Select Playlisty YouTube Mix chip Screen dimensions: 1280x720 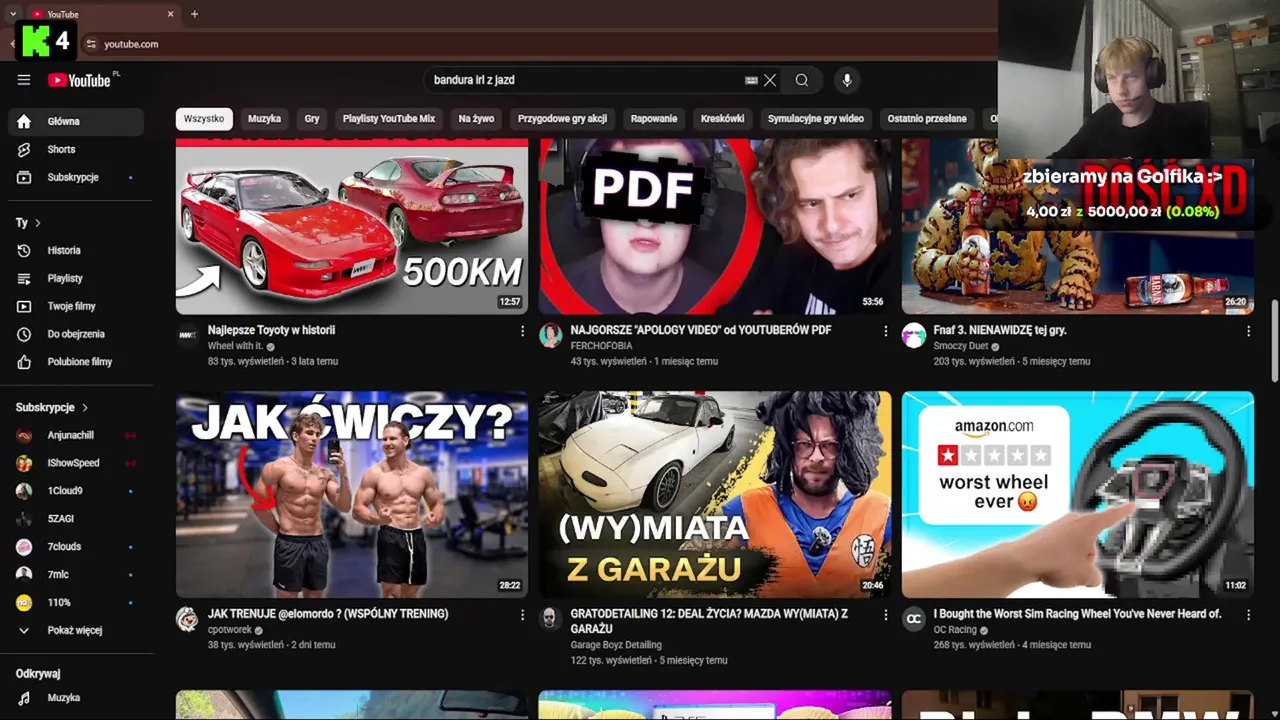click(389, 118)
